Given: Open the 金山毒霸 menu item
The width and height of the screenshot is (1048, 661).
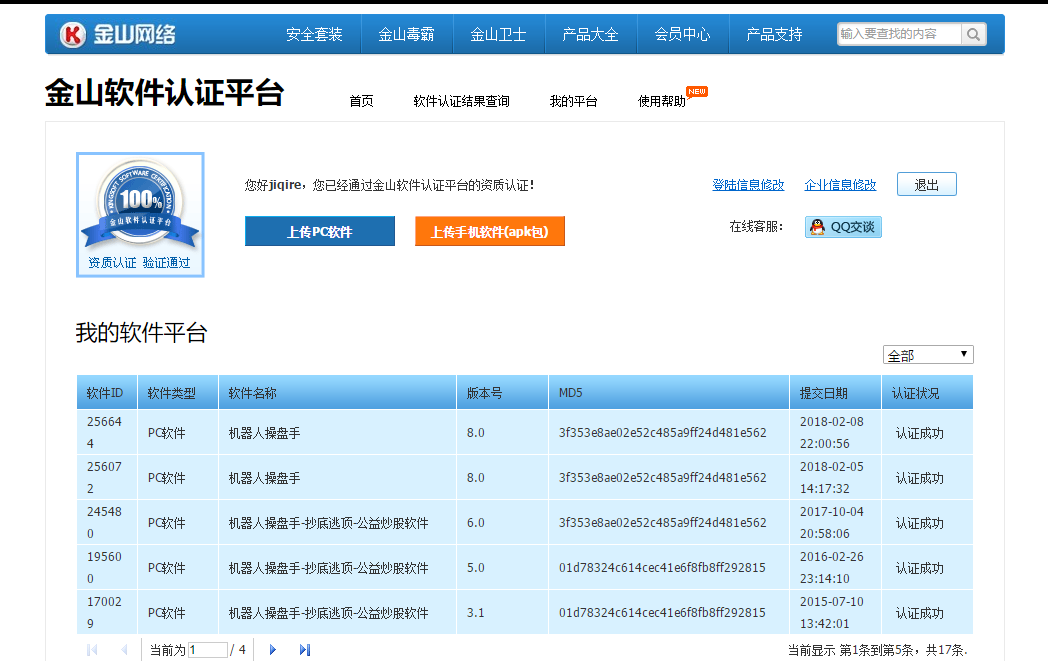Looking at the screenshot, I should point(406,34).
